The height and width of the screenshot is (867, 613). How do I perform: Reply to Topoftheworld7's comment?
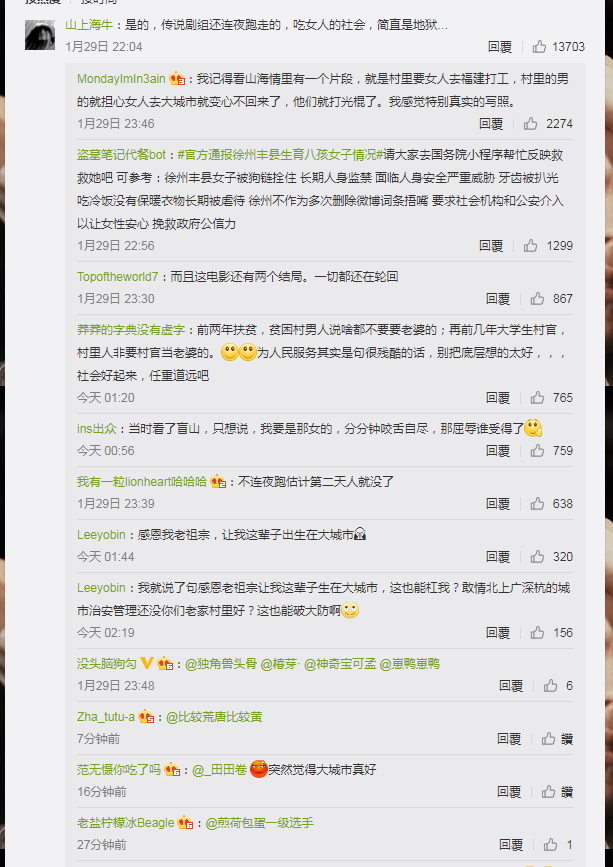[497, 299]
